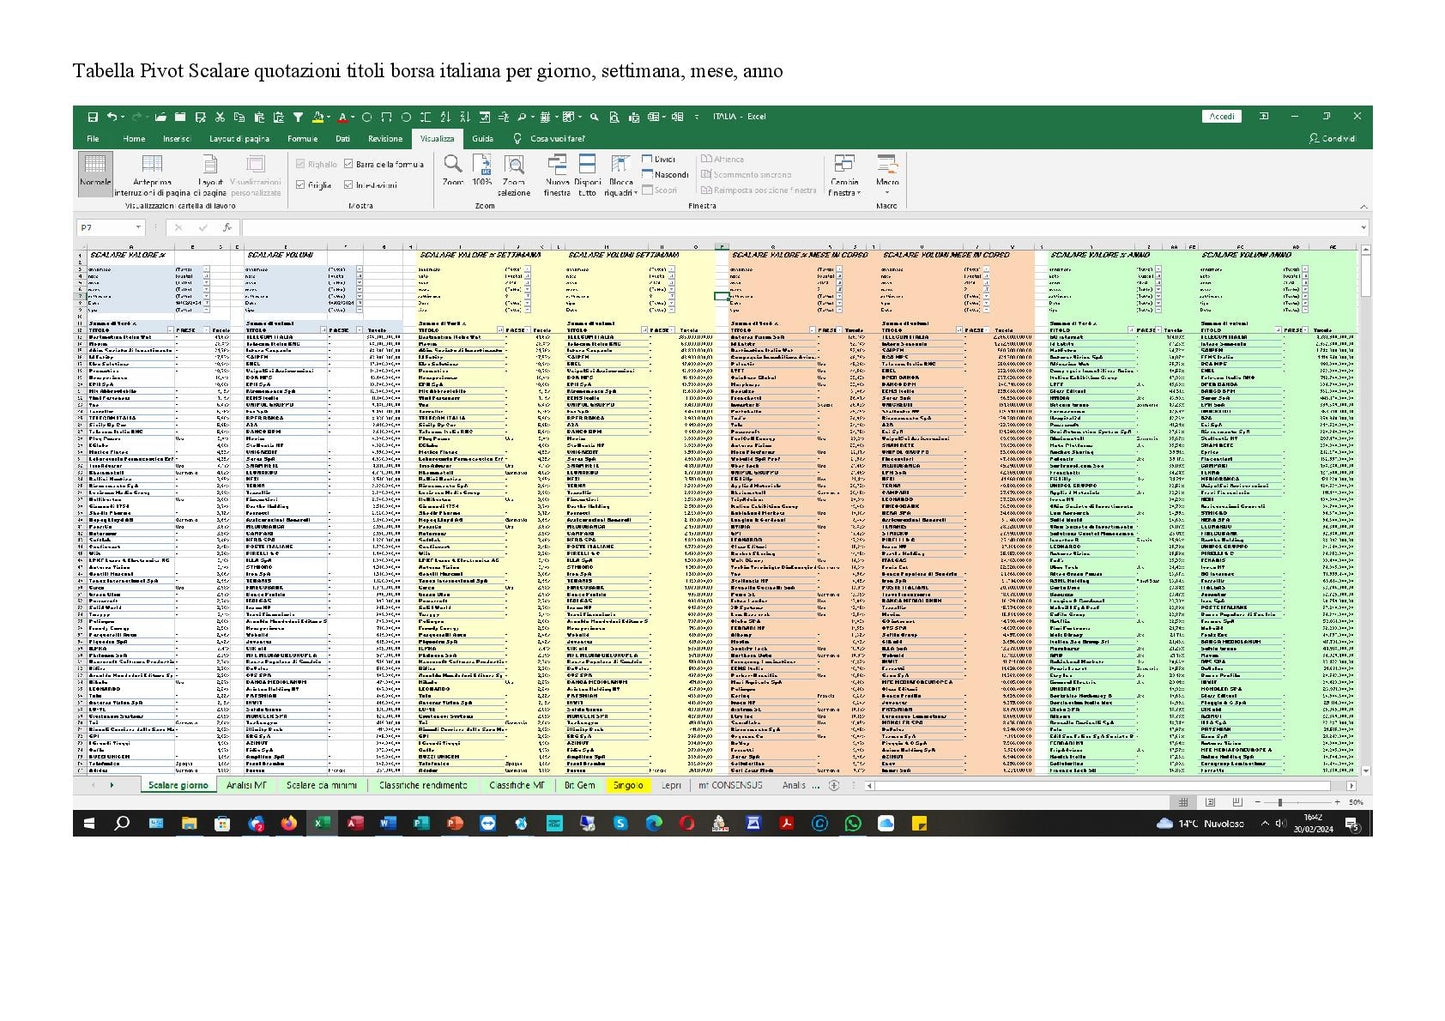The image size is (1445, 1021).
Task: Toggle Barra della formula checkbox
Action: click(348, 164)
